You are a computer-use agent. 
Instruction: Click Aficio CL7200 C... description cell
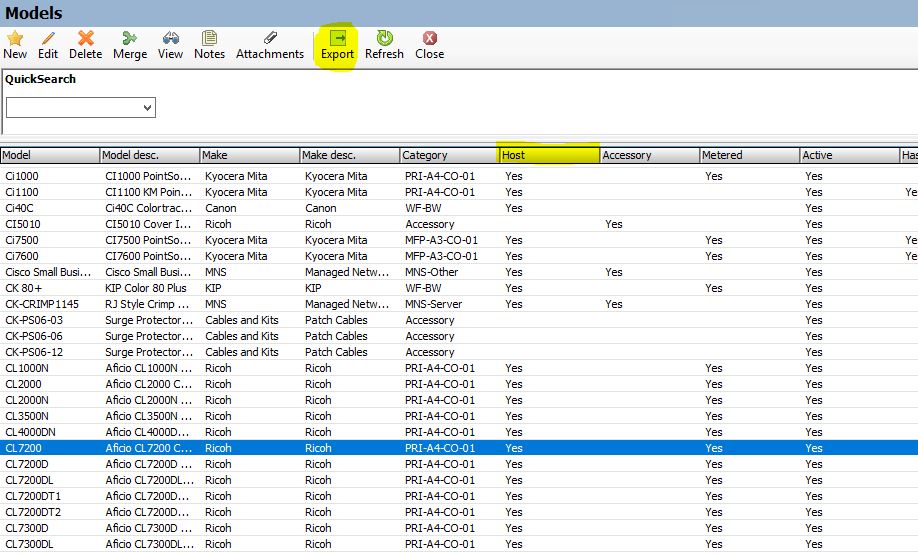click(x=149, y=449)
